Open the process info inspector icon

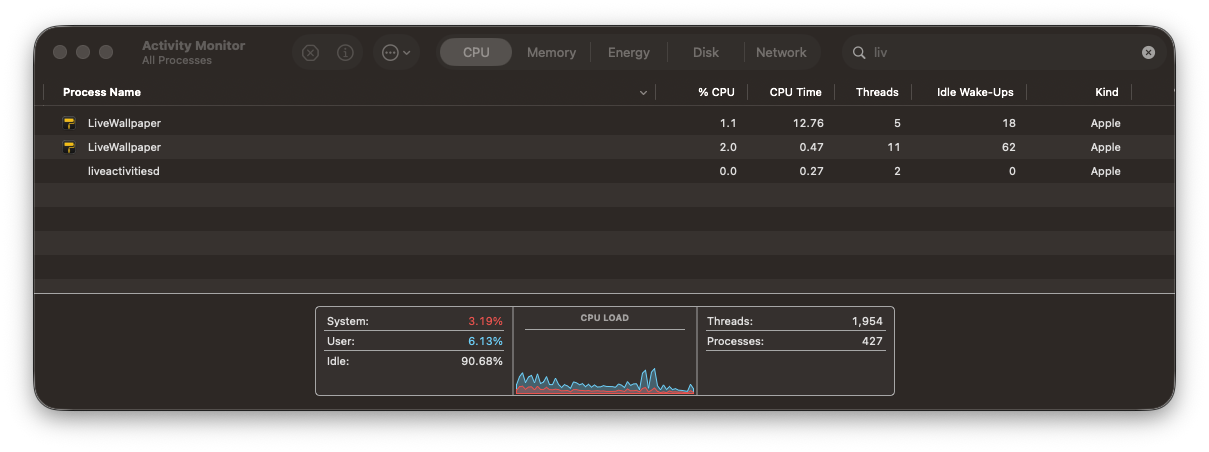point(345,53)
